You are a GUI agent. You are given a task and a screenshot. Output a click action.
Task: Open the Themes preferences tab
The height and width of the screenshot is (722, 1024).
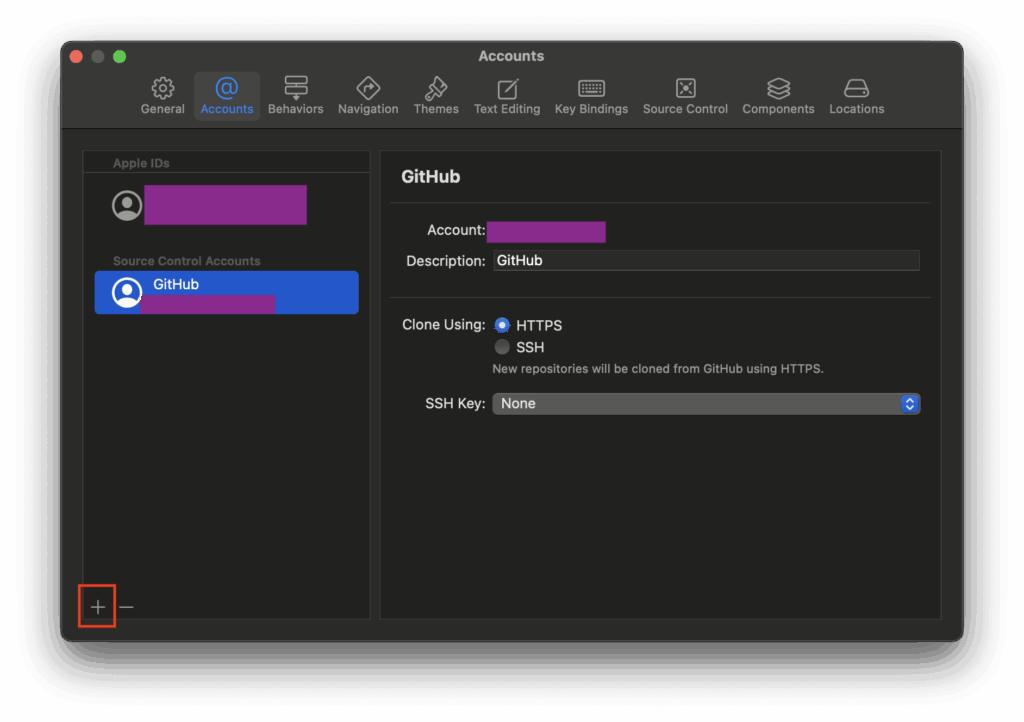[x=436, y=96]
